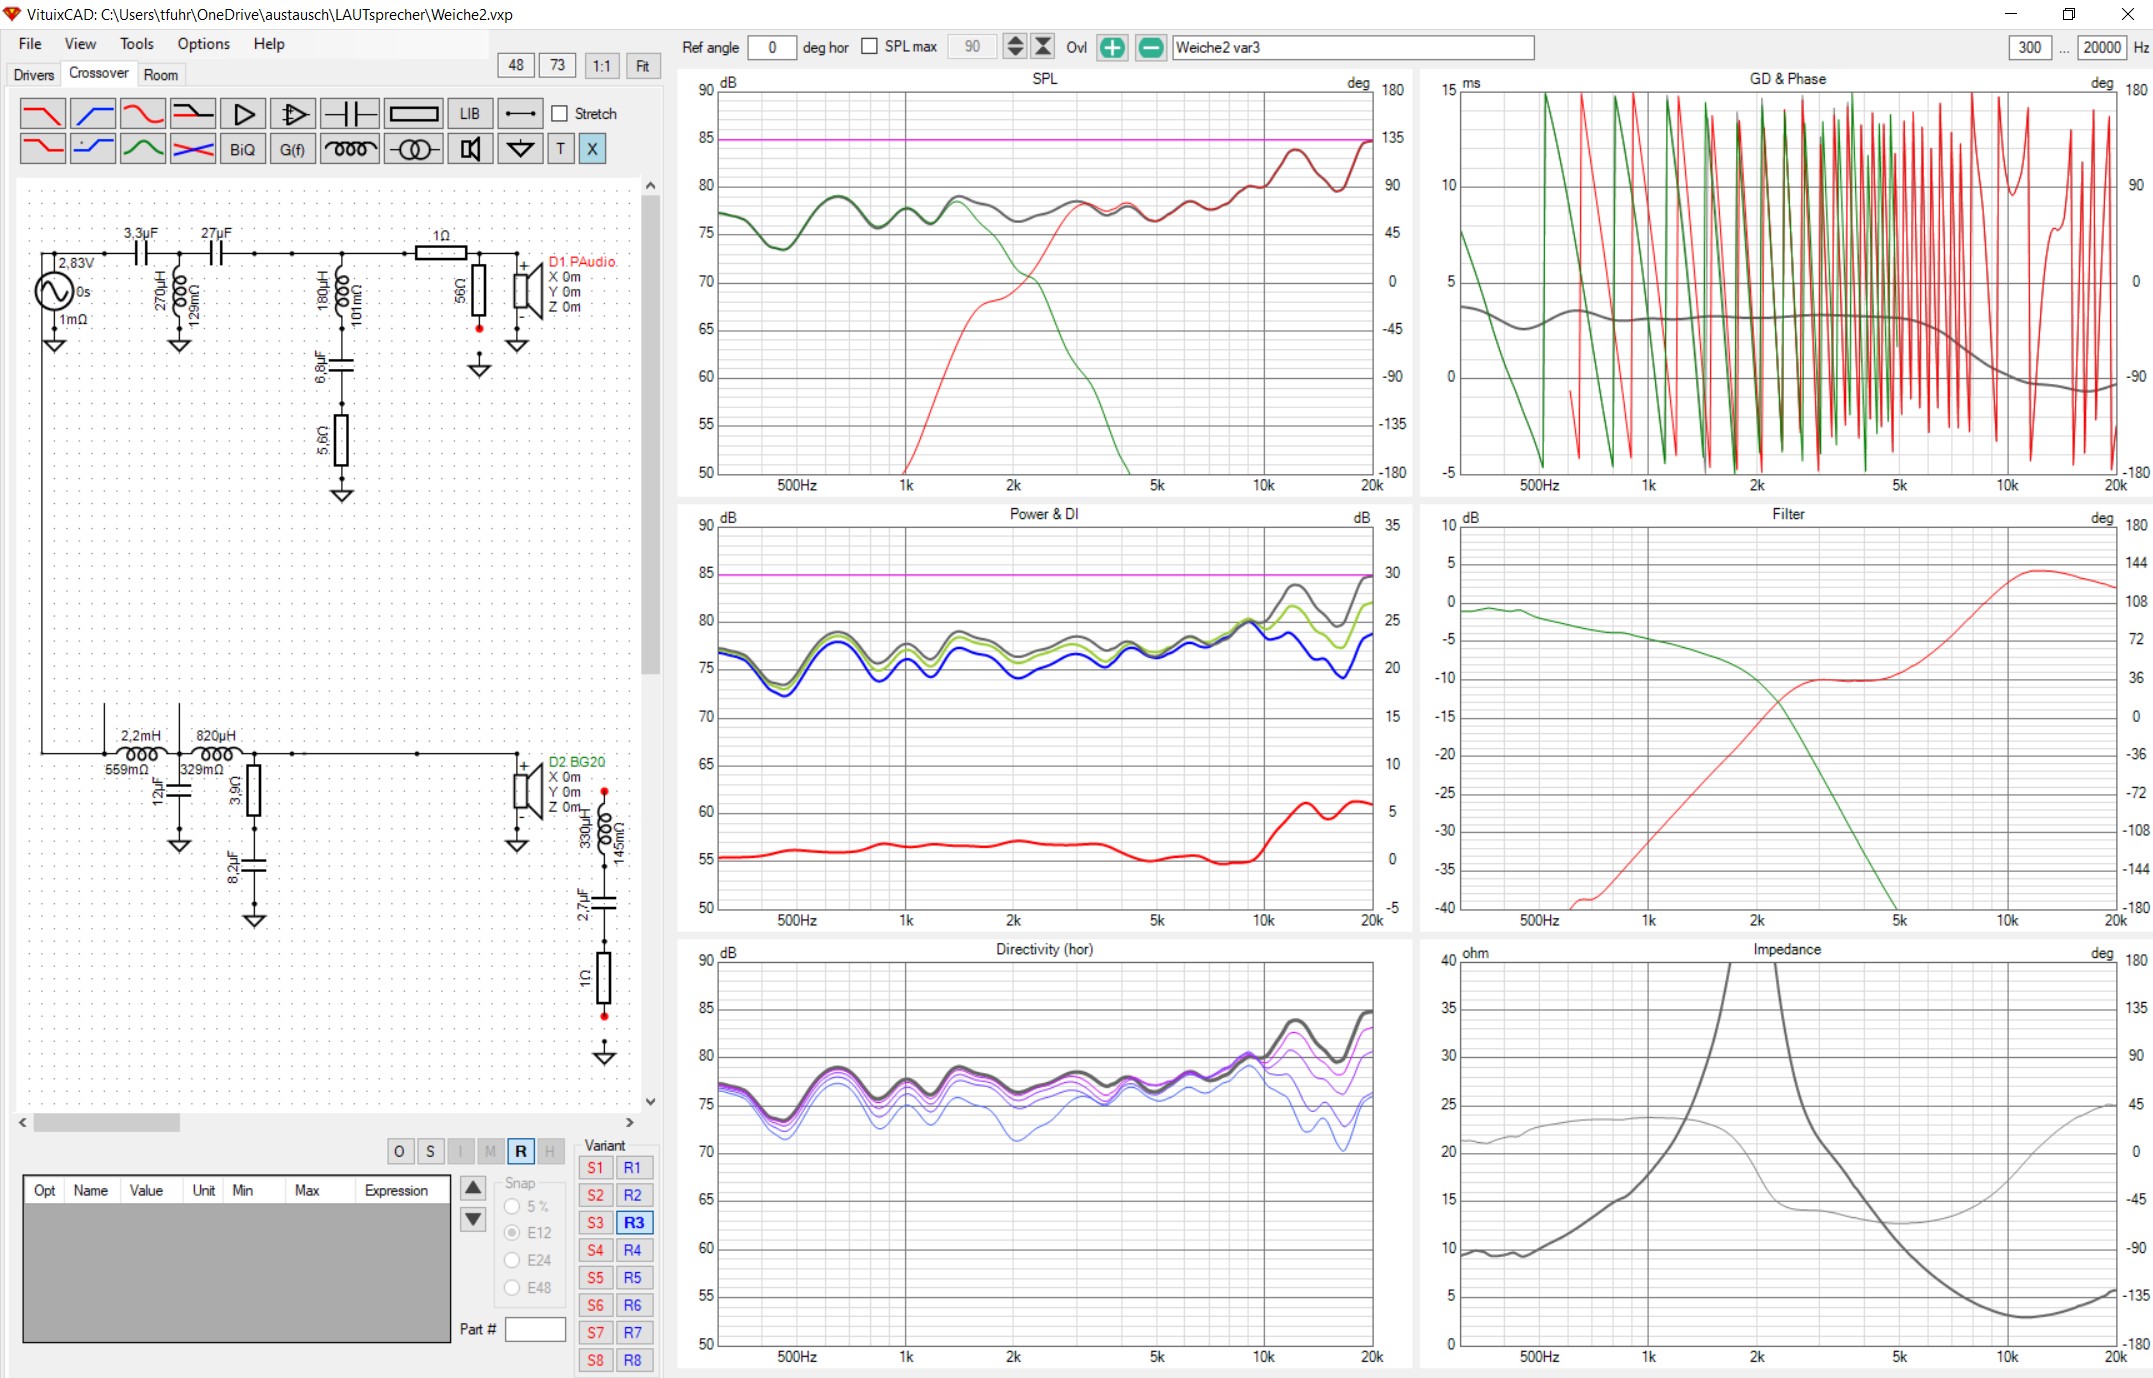
Task: Click the Part # input field
Action: 535,1329
